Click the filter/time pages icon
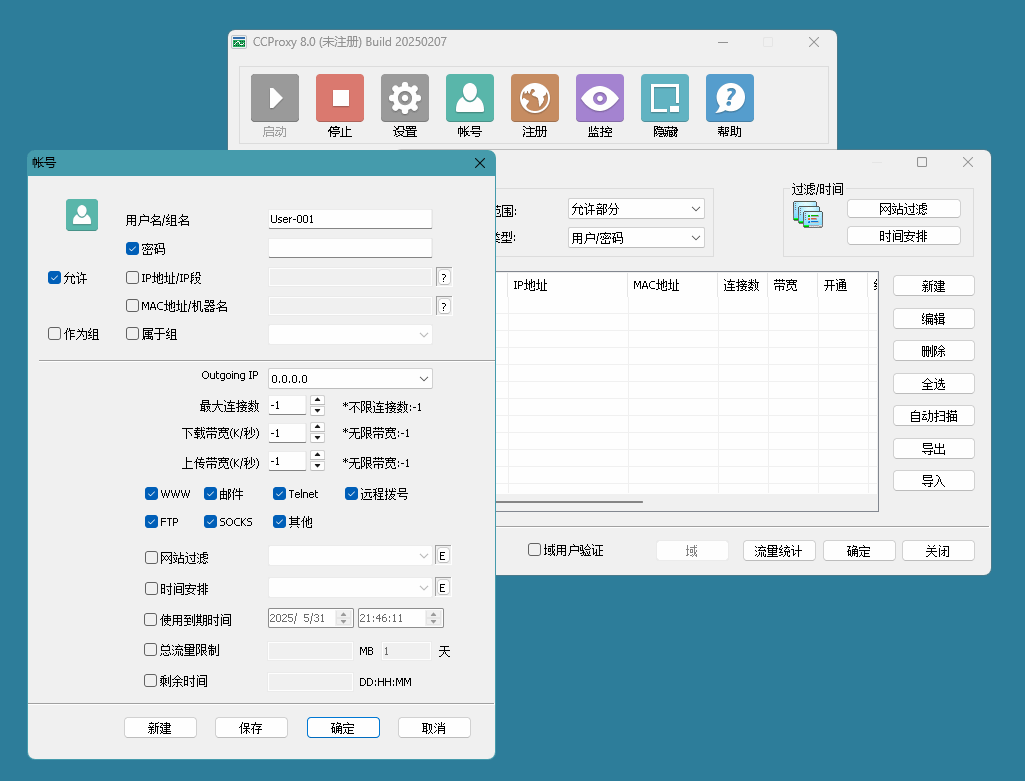The image size is (1025, 781). (x=807, y=214)
